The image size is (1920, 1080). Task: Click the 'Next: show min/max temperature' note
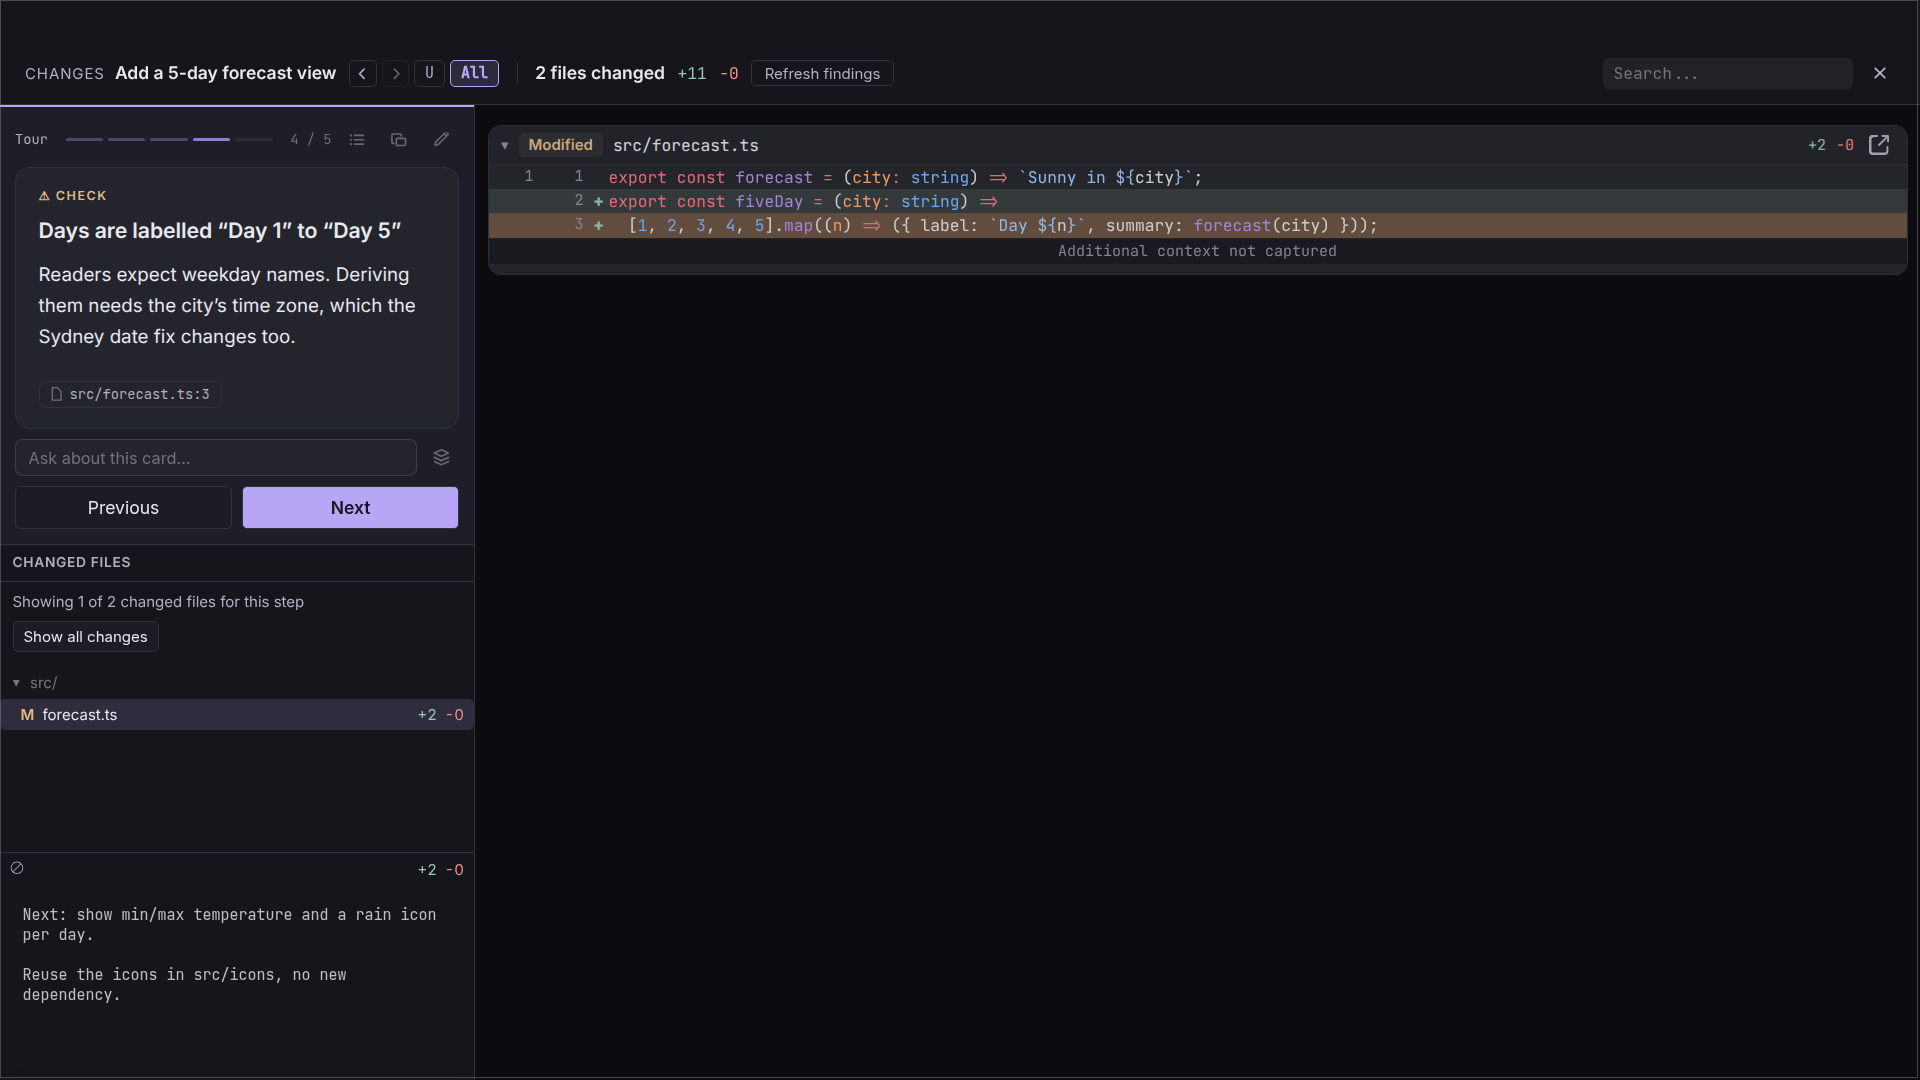click(229, 925)
